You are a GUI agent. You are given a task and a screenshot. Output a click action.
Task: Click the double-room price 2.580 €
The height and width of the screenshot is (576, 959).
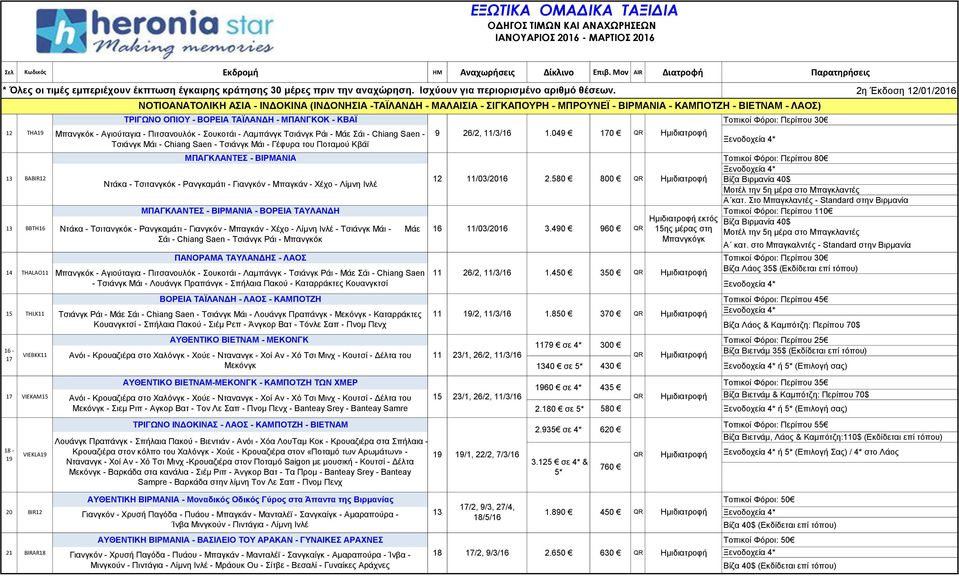(x=558, y=179)
